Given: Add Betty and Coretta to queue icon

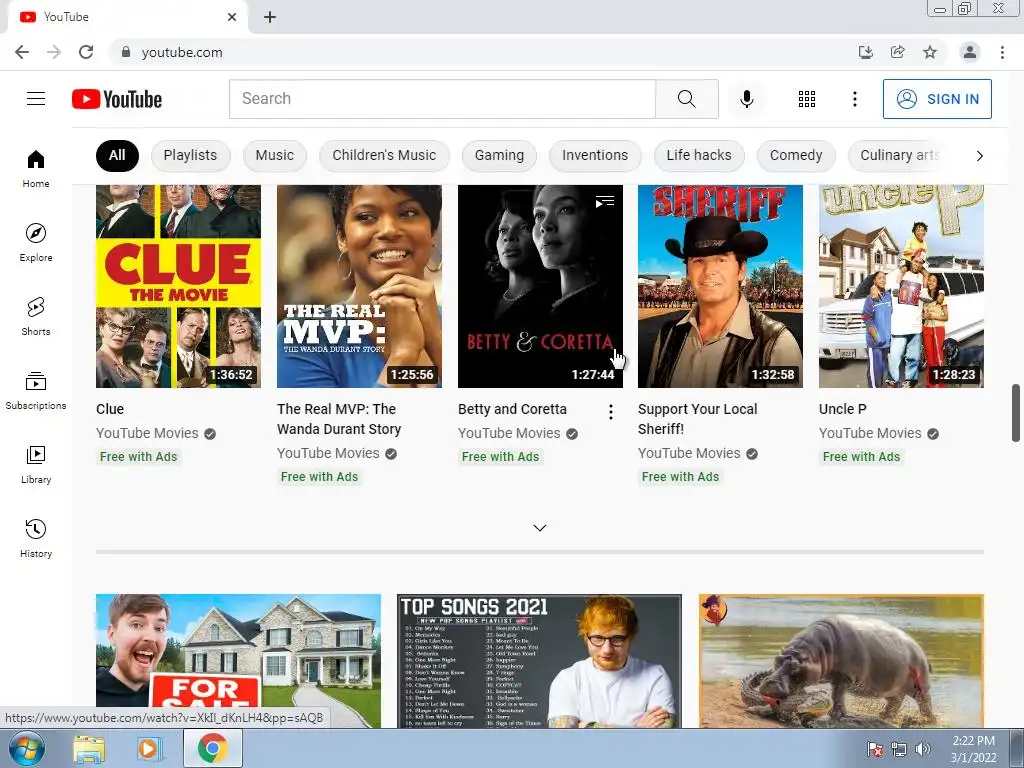Looking at the screenshot, I should point(605,202).
